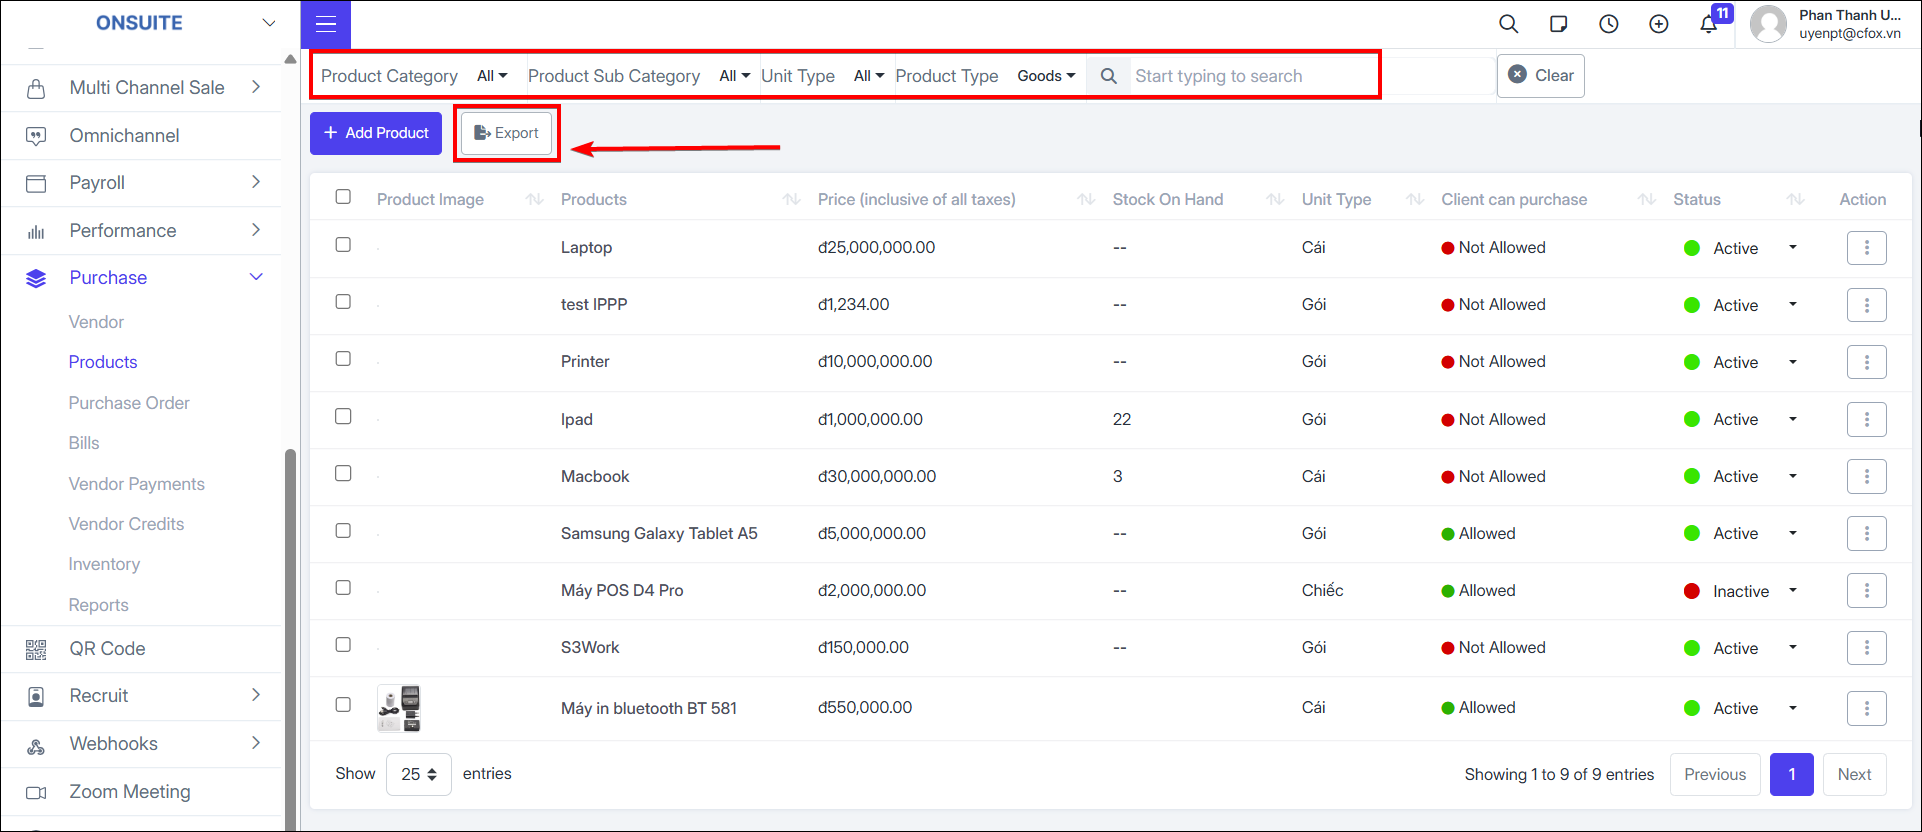
Task: Select page 1 pagination button
Action: [1792, 775]
